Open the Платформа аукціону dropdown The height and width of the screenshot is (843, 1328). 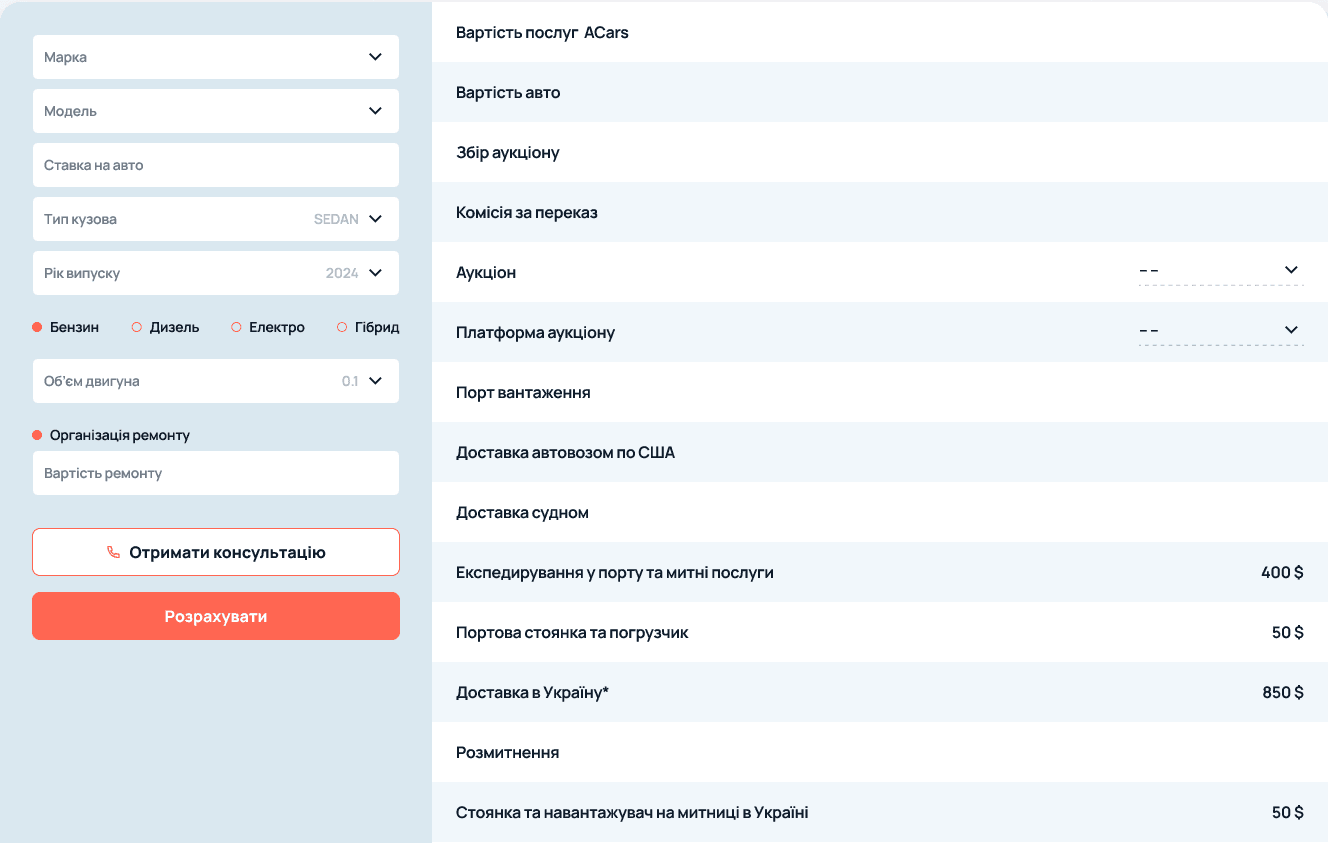(x=1220, y=331)
